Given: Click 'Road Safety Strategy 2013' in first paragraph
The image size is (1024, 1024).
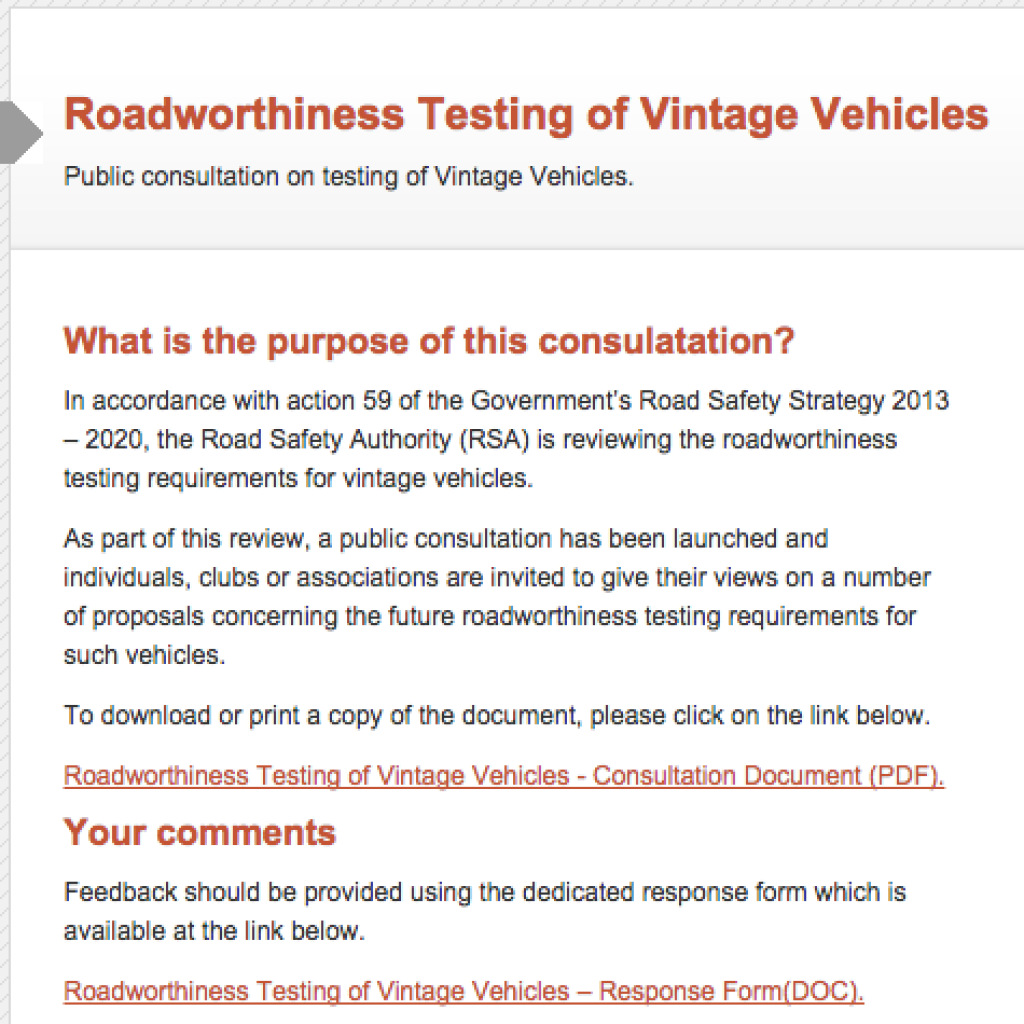Looking at the screenshot, I should pyautogui.click(x=793, y=400).
